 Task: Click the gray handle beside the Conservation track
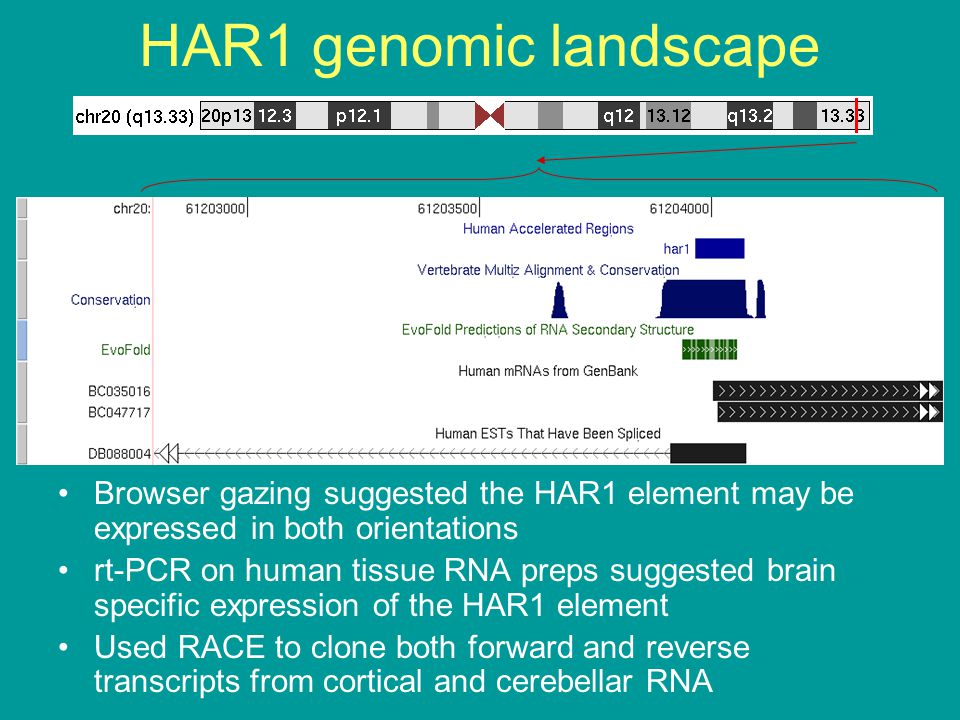click(21, 290)
